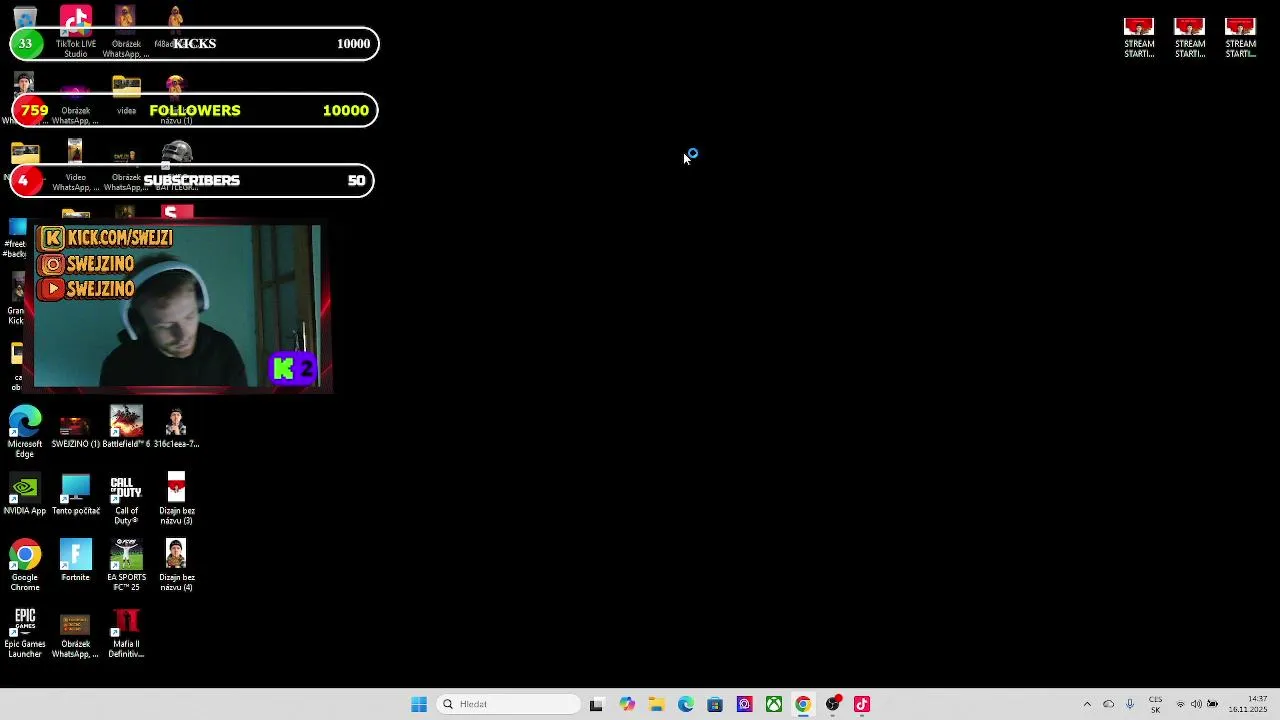The width and height of the screenshot is (1280, 720).
Task: Open the Xbox app on taskbar
Action: pos(774,704)
